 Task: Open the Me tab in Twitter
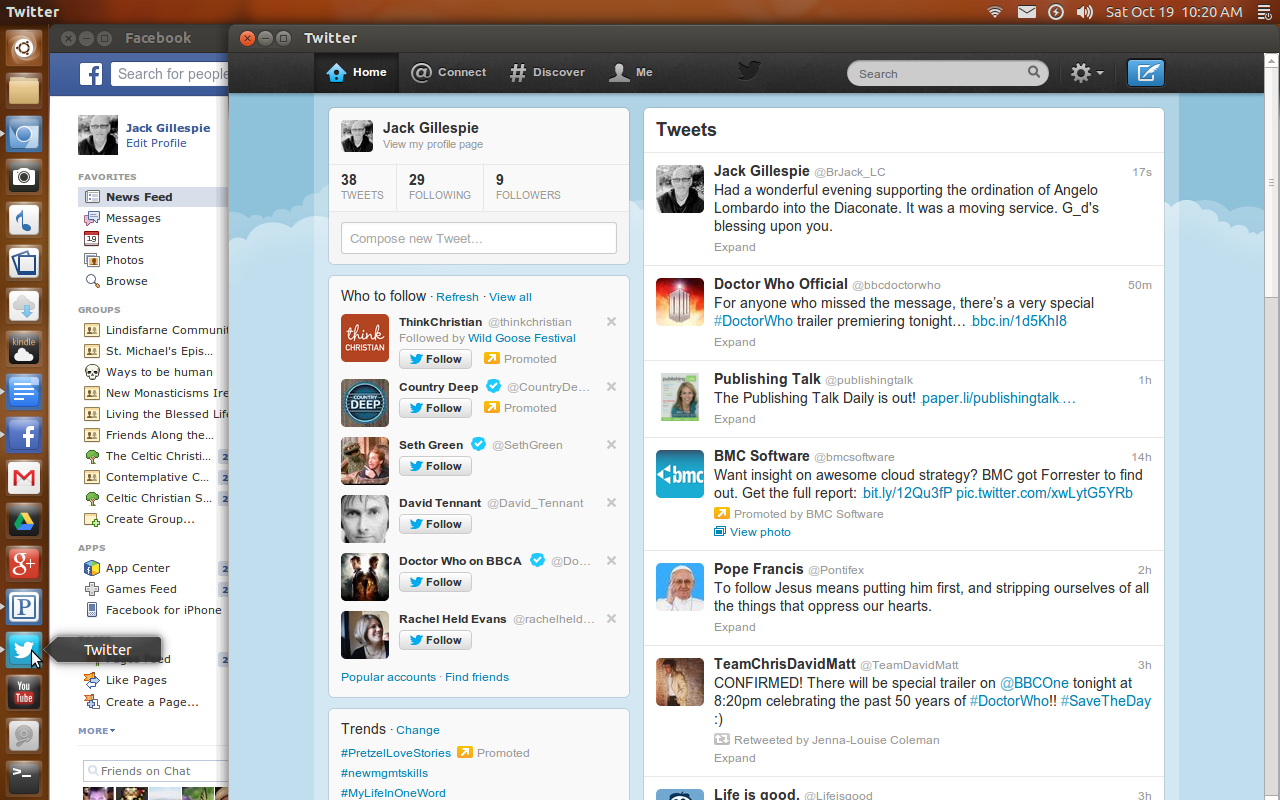tap(632, 72)
